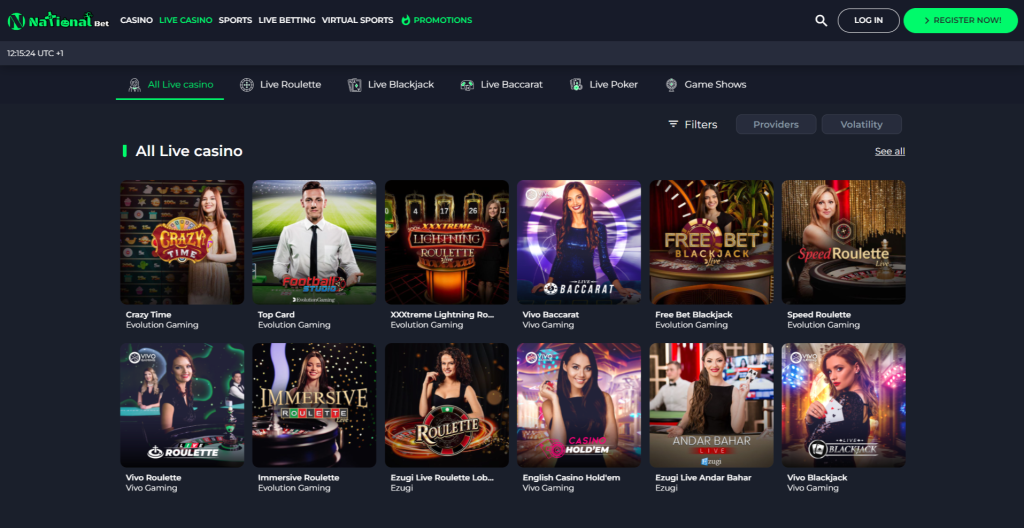Click the Filters label
Image resolution: width=1024 pixels, height=528 pixels.
[x=701, y=124]
